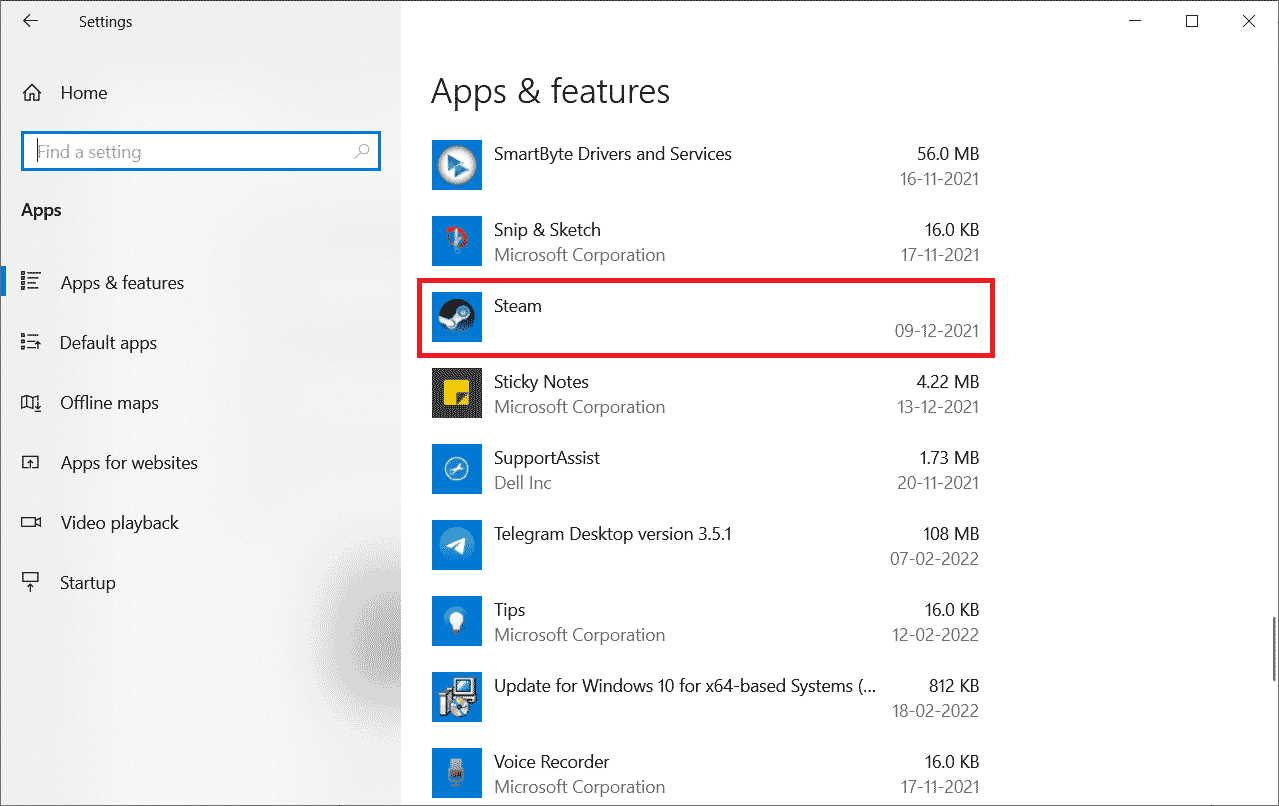Focus the Find a setting search box
This screenshot has width=1279, height=806.
pyautogui.click(x=200, y=152)
